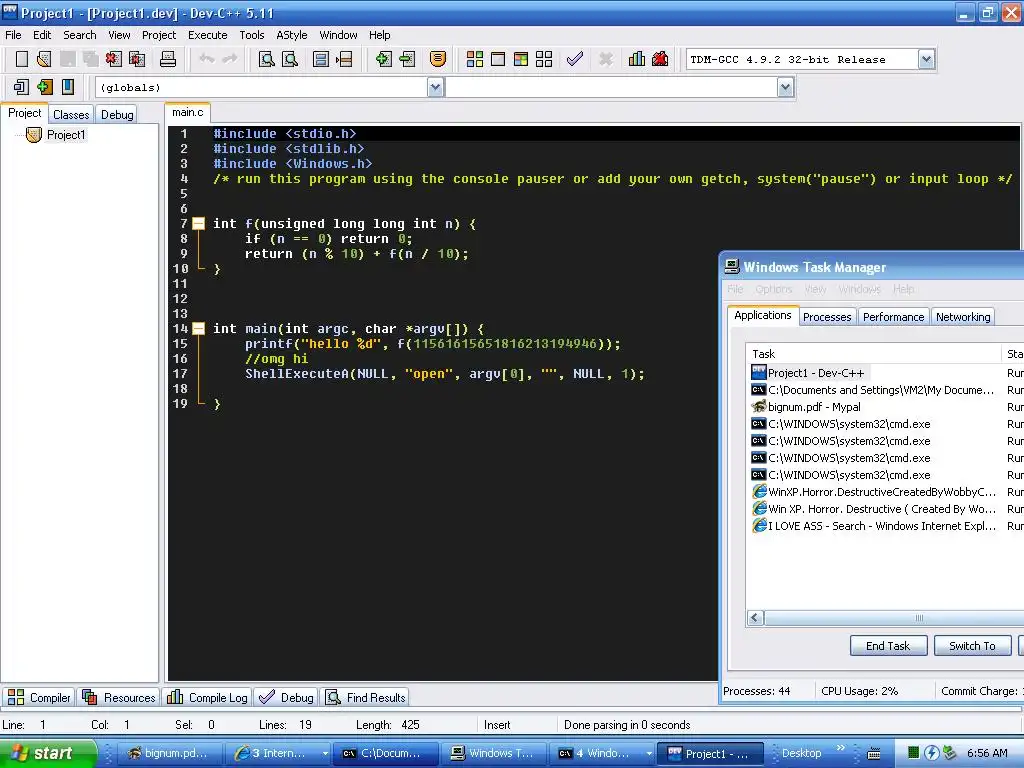This screenshot has height=768, width=1024.
Task: Click the Print toolbar icon
Action: tap(168, 59)
